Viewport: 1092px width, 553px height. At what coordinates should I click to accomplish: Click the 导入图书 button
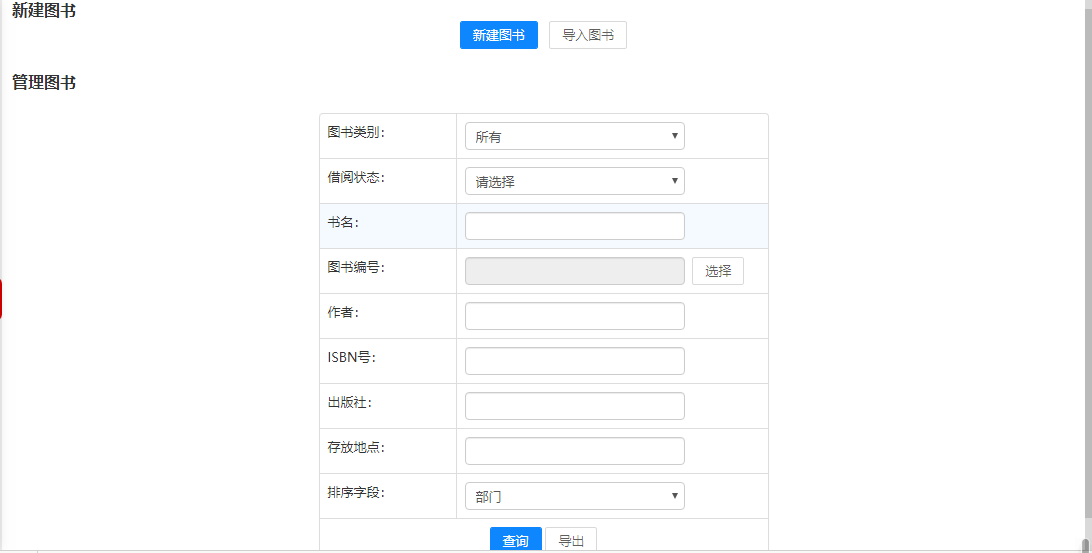coord(587,35)
